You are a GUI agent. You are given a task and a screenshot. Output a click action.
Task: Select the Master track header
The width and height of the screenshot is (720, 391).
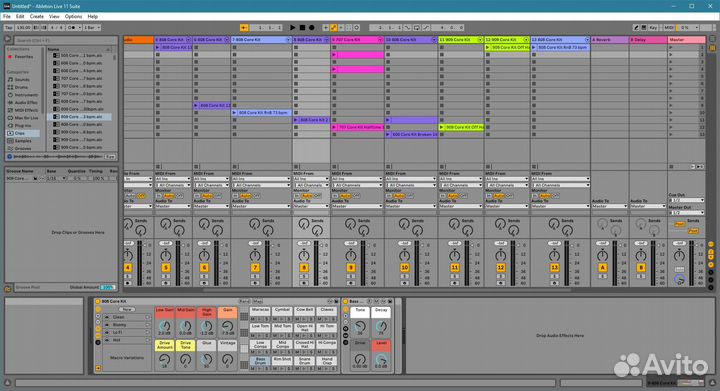tap(686, 40)
